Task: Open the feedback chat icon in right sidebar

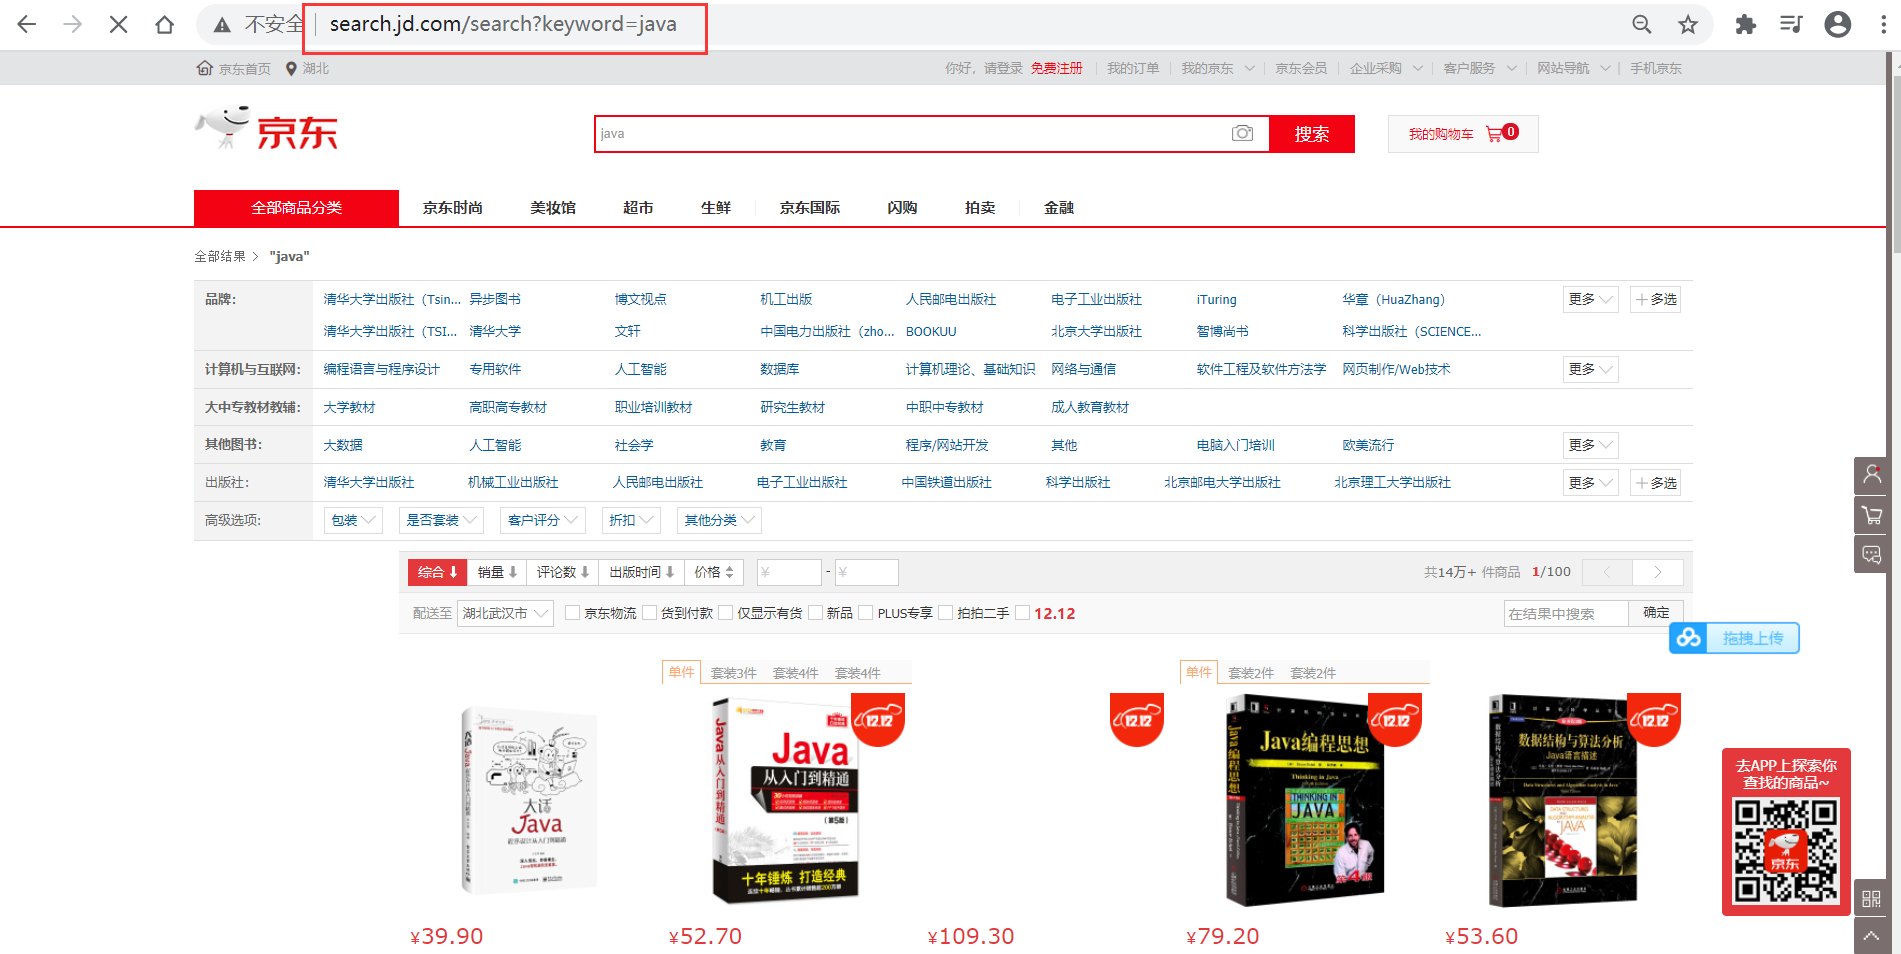Action: pyautogui.click(x=1871, y=554)
